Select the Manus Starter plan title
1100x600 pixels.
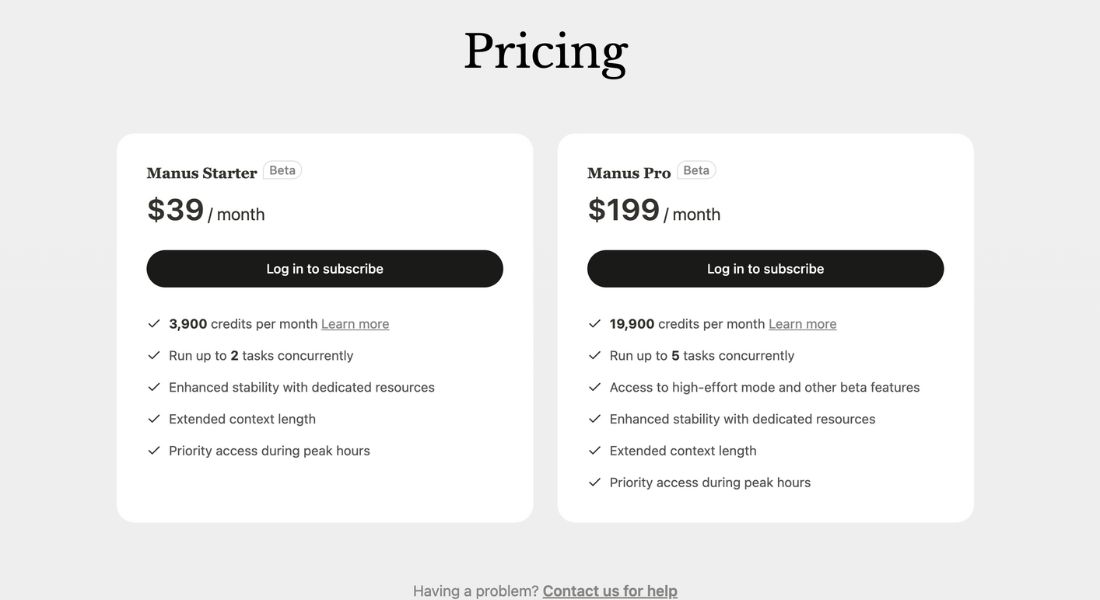point(201,173)
